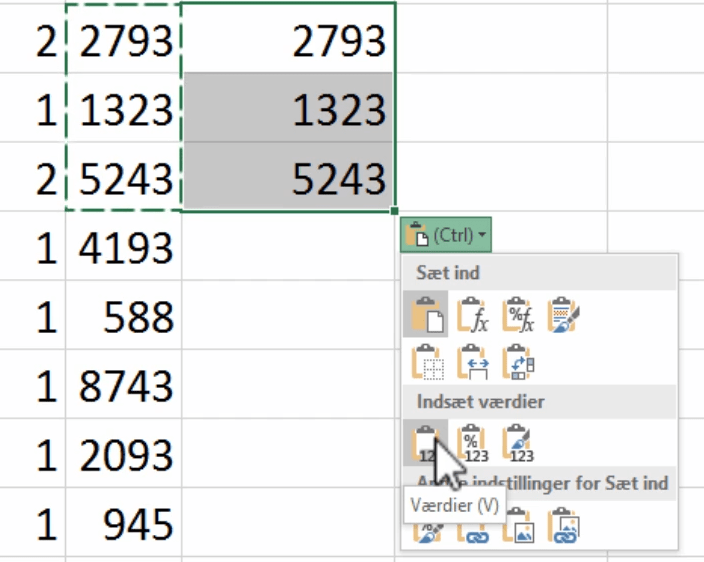Screen dimensions: 704x562
Task: Select Keep Source Formatting paste icon
Action: (564, 314)
